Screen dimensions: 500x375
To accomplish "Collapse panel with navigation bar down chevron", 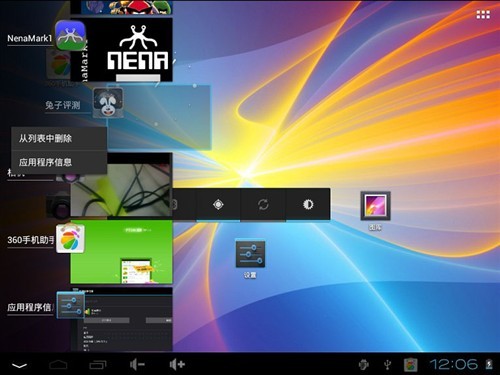I will (x=20, y=365).
